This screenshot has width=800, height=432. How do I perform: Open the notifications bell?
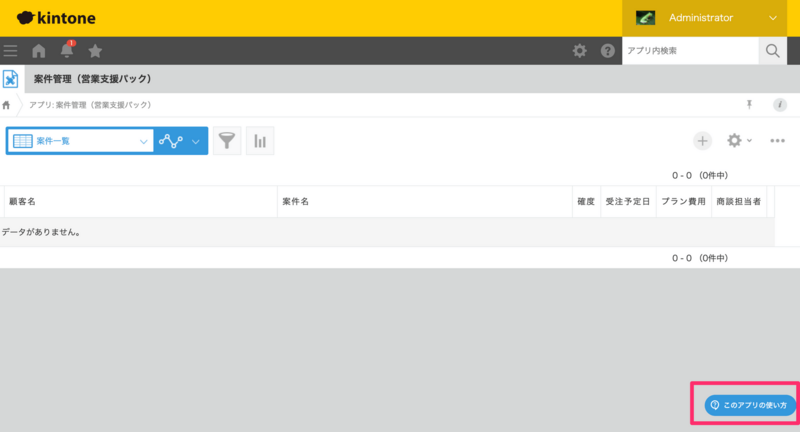pos(67,51)
